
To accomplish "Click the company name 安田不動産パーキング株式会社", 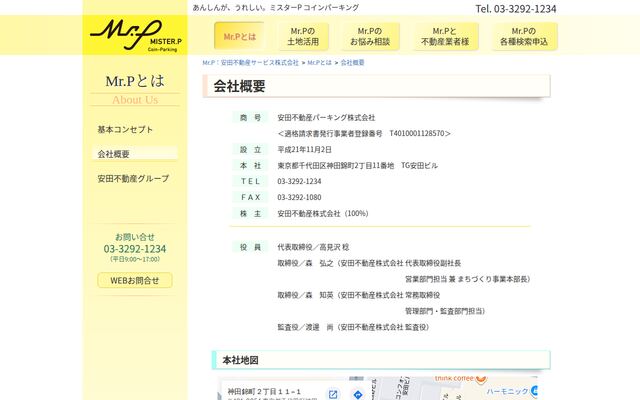I will pos(326,118).
